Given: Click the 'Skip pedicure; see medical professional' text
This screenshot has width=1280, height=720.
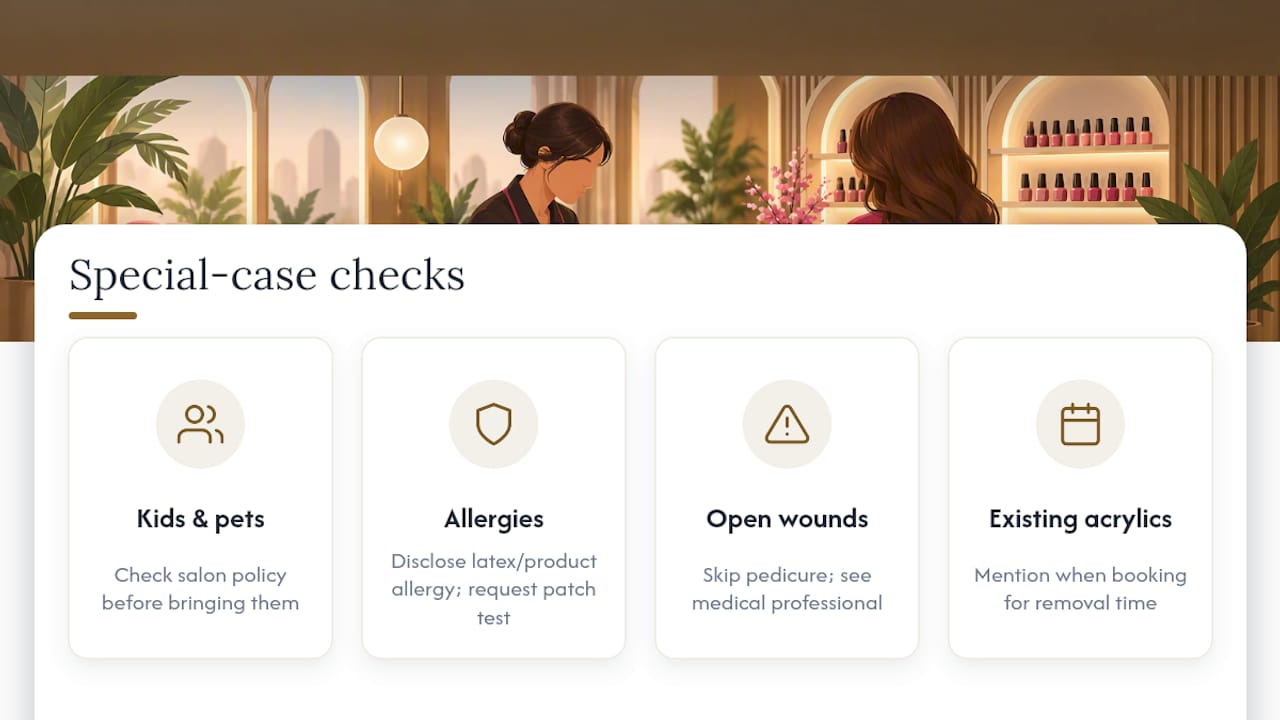Looking at the screenshot, I should pyautogui.click(x=787, y=589).
